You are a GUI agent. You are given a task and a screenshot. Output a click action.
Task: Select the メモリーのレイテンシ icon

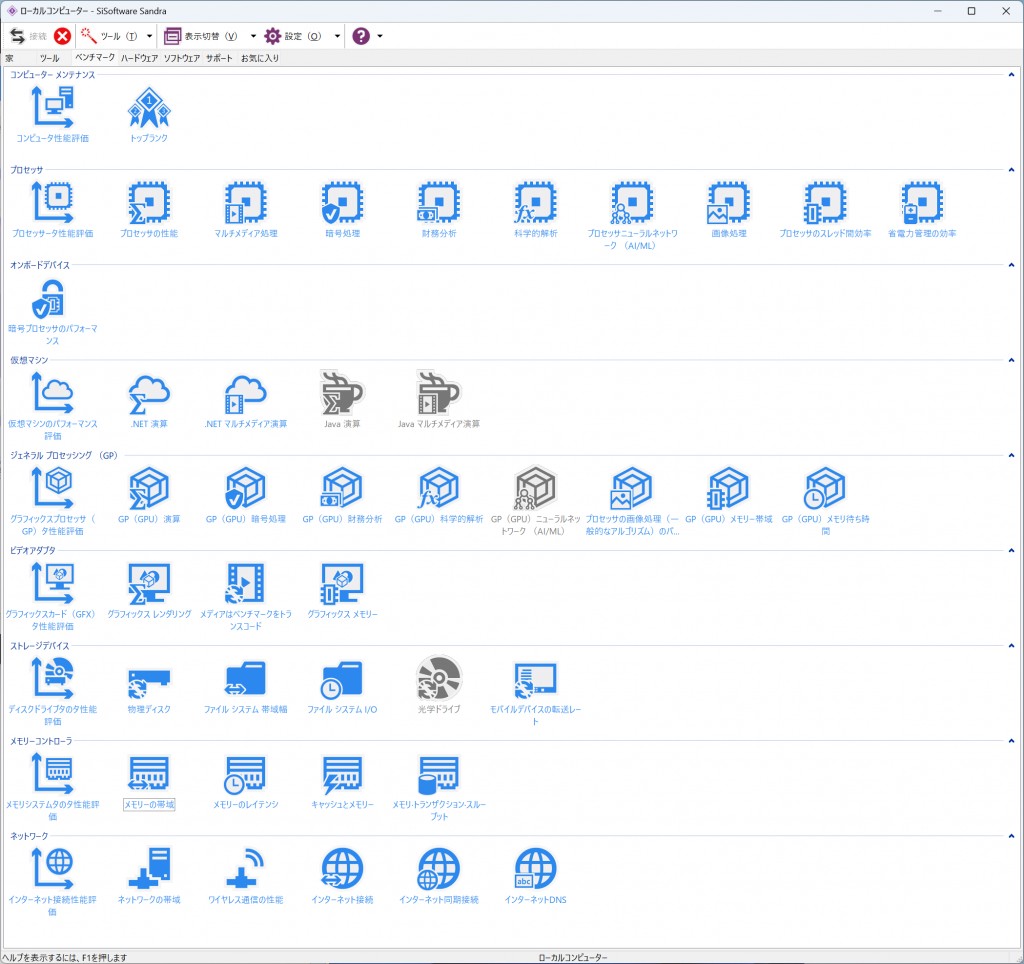tap(245, 775)
